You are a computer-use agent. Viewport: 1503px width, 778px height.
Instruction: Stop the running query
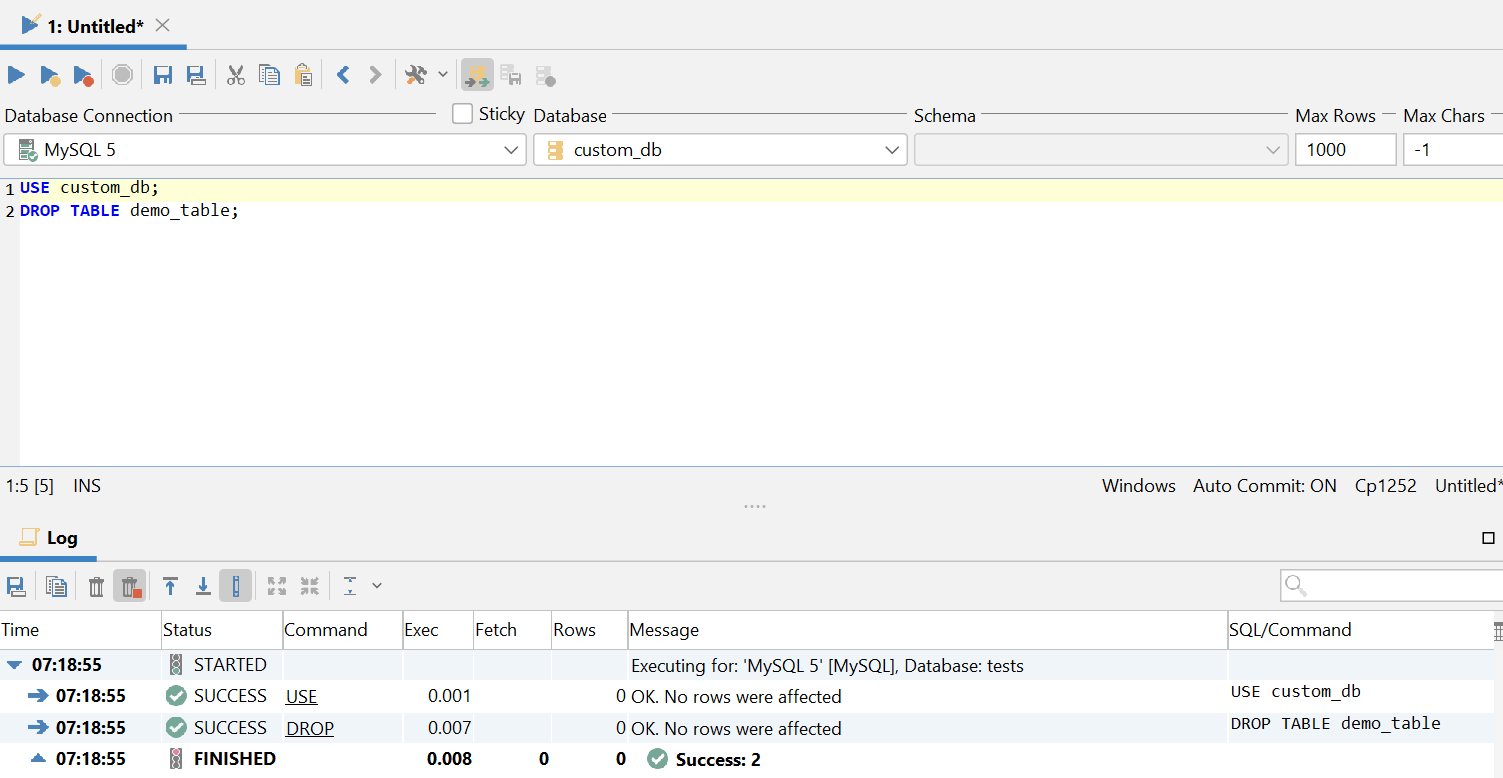pos(122,74)
